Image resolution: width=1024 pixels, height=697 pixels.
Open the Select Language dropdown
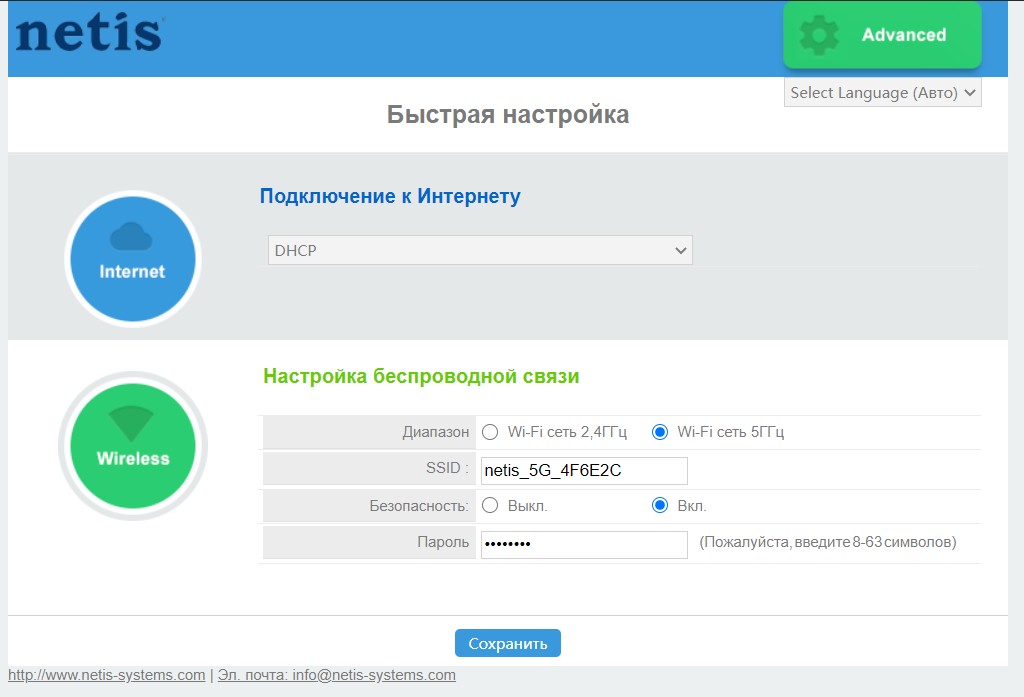point(882,92)
